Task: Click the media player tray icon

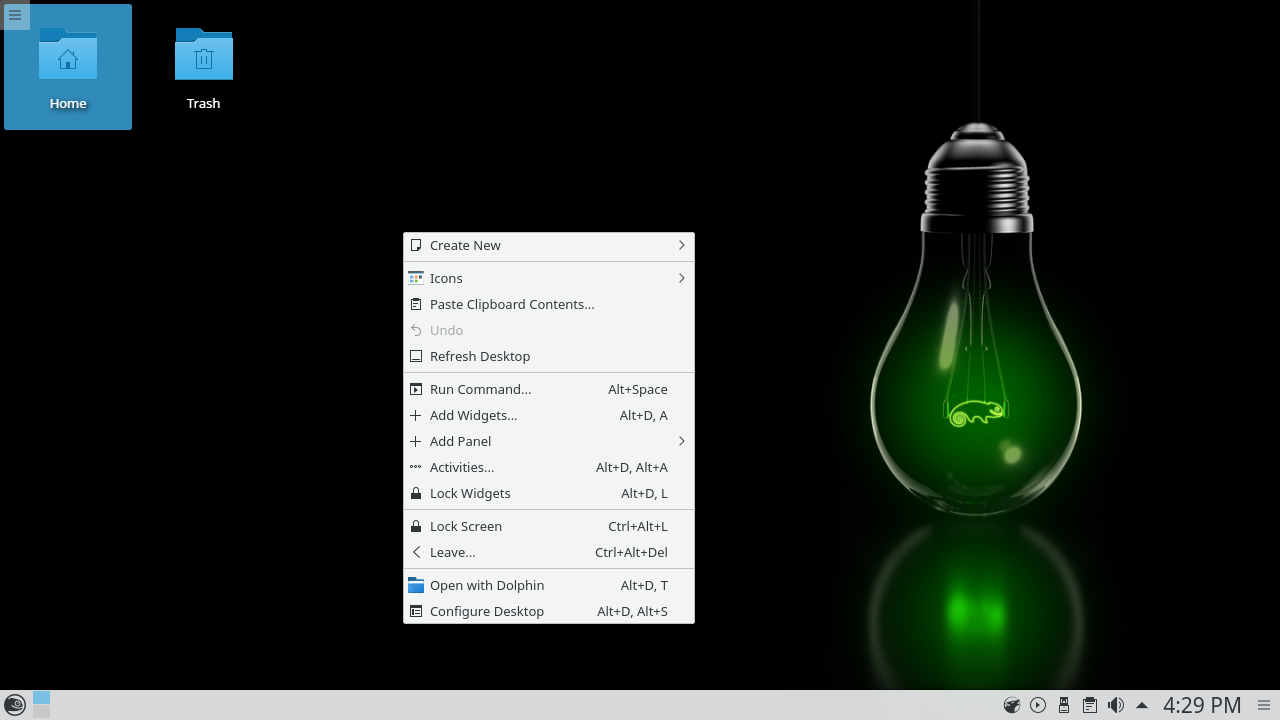Action: 1038,705
